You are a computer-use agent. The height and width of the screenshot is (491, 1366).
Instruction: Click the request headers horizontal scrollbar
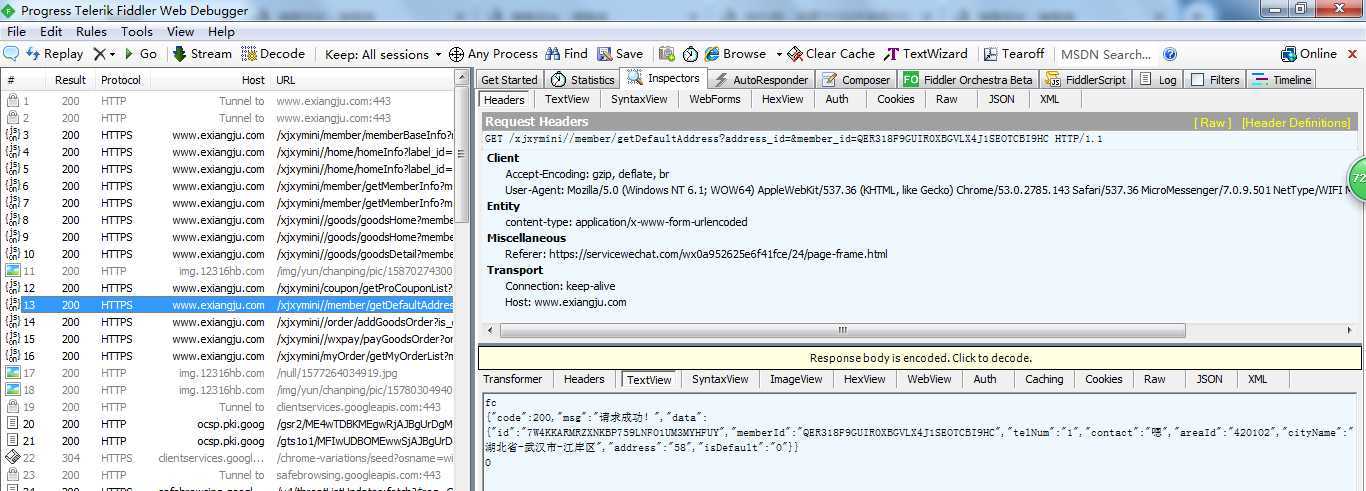click(842, 330)
